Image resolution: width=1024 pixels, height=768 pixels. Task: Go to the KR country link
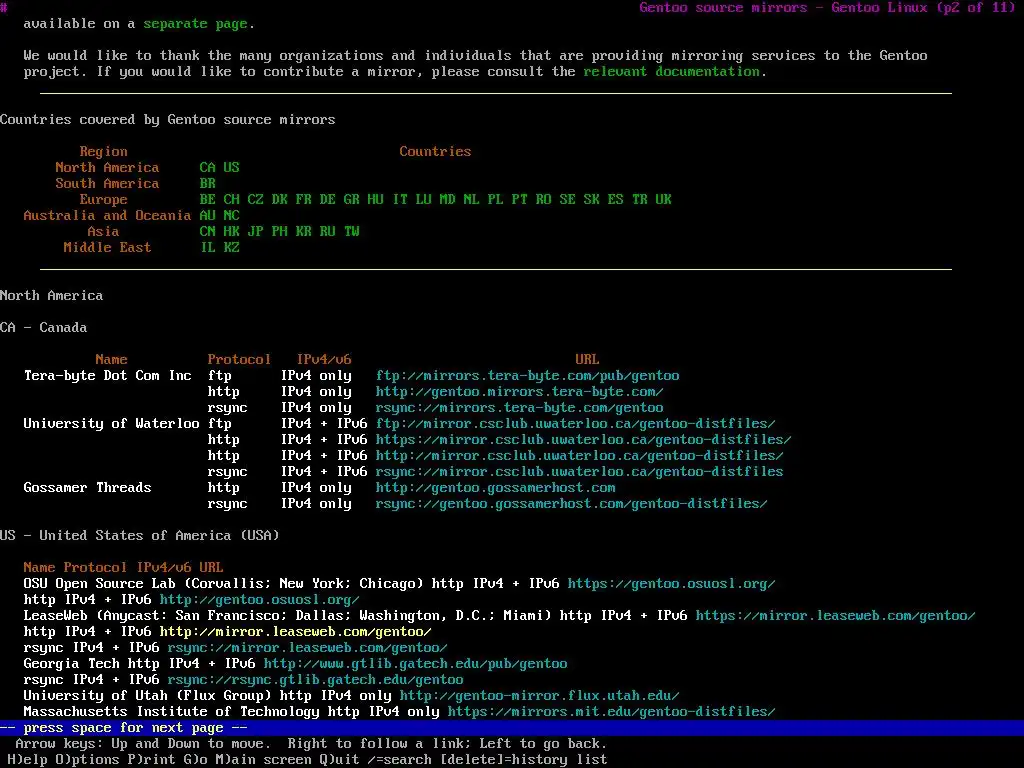304,232
